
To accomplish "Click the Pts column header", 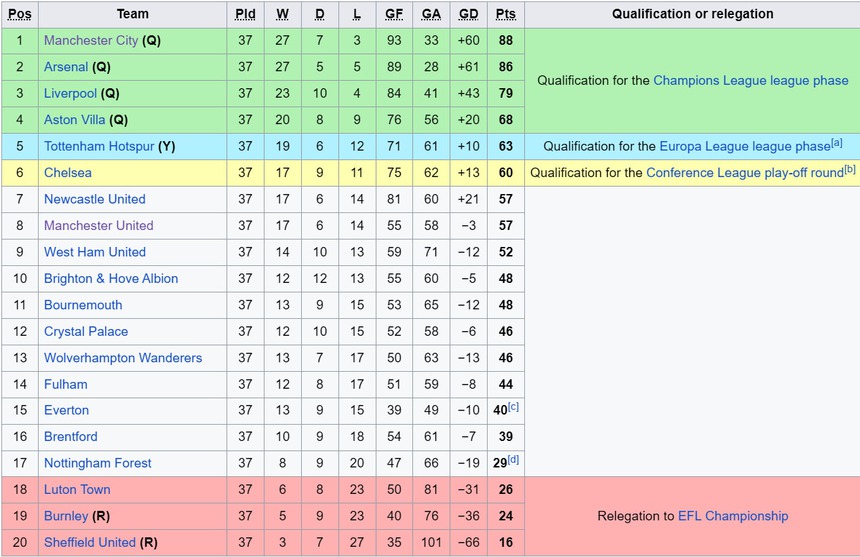I will (x=506, y=14).
